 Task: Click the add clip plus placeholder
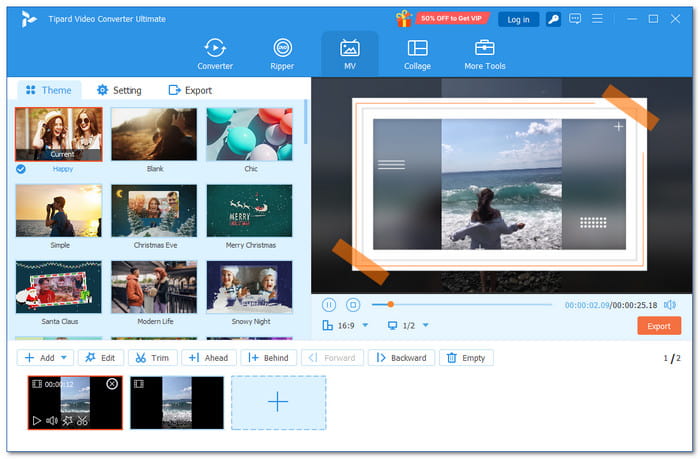[278, 402]
